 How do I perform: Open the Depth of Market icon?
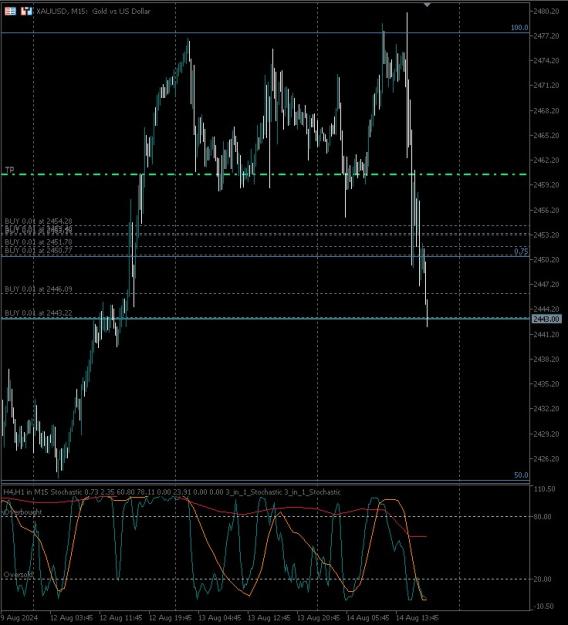[x=10, y=11]
